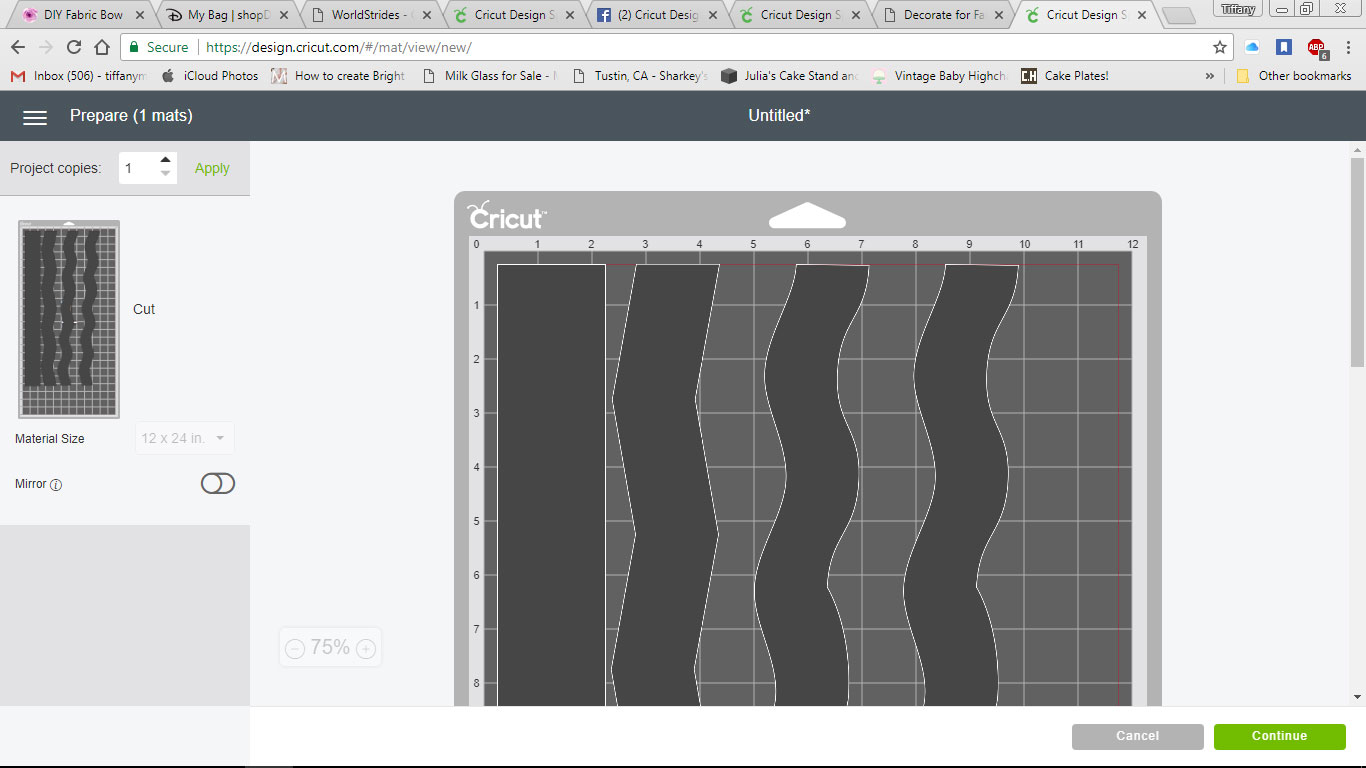Open the Tiffany profile button

1238,9
